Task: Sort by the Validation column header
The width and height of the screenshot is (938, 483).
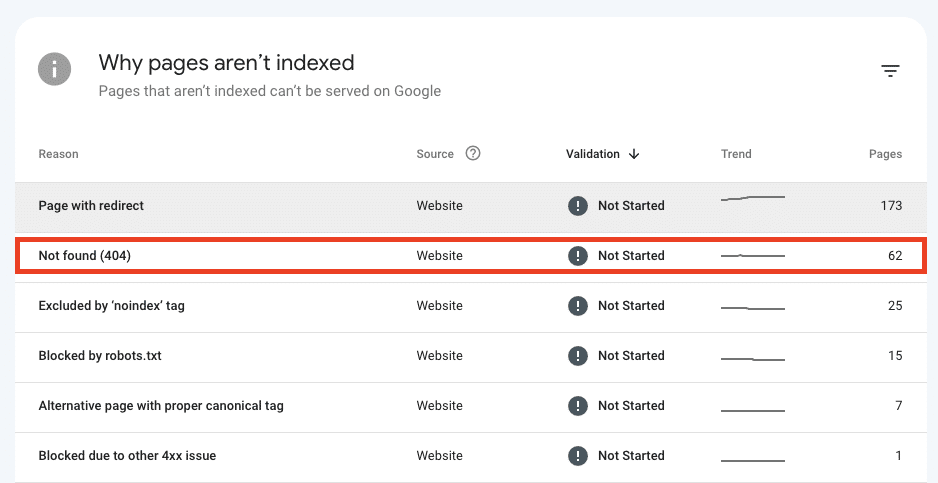Action: 592,154
